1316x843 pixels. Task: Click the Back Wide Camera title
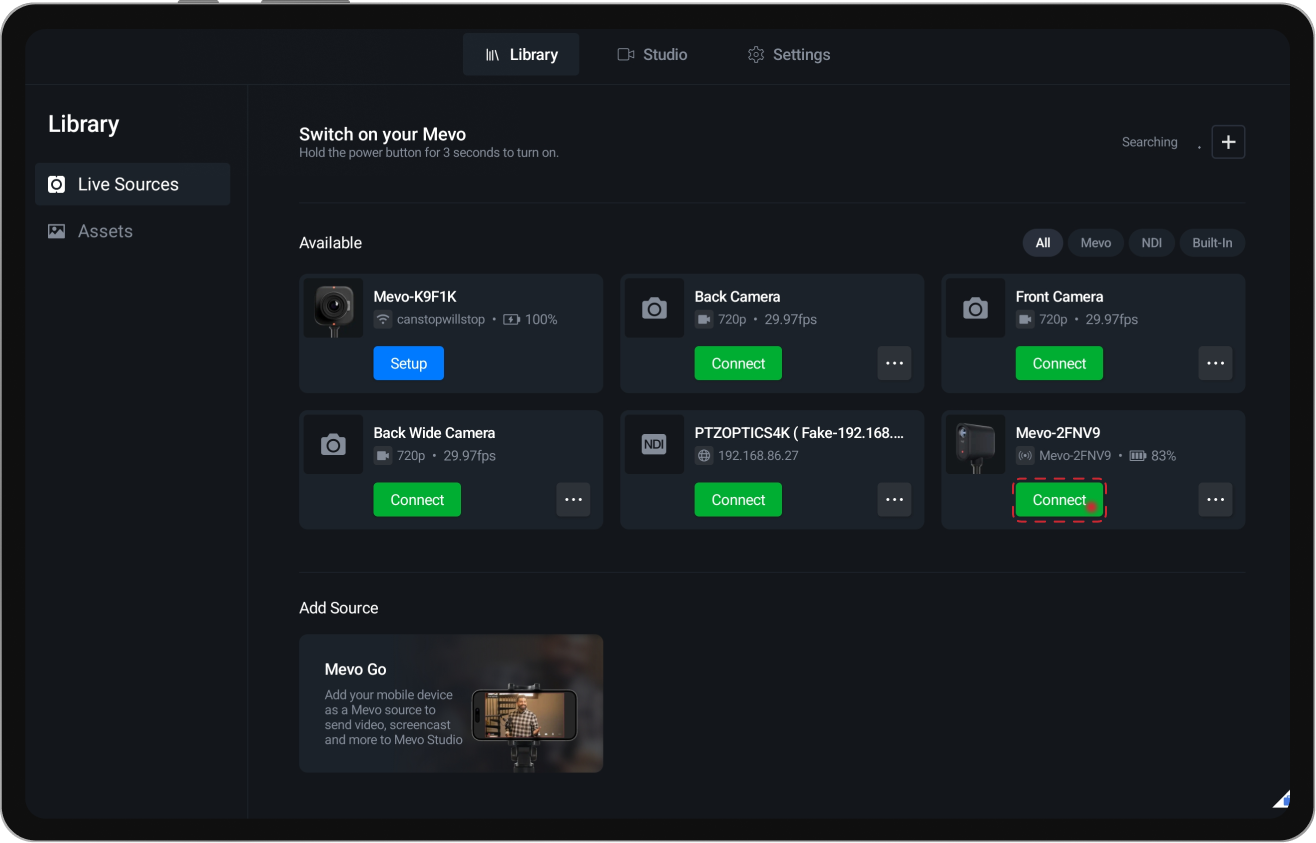coord(434,433)
